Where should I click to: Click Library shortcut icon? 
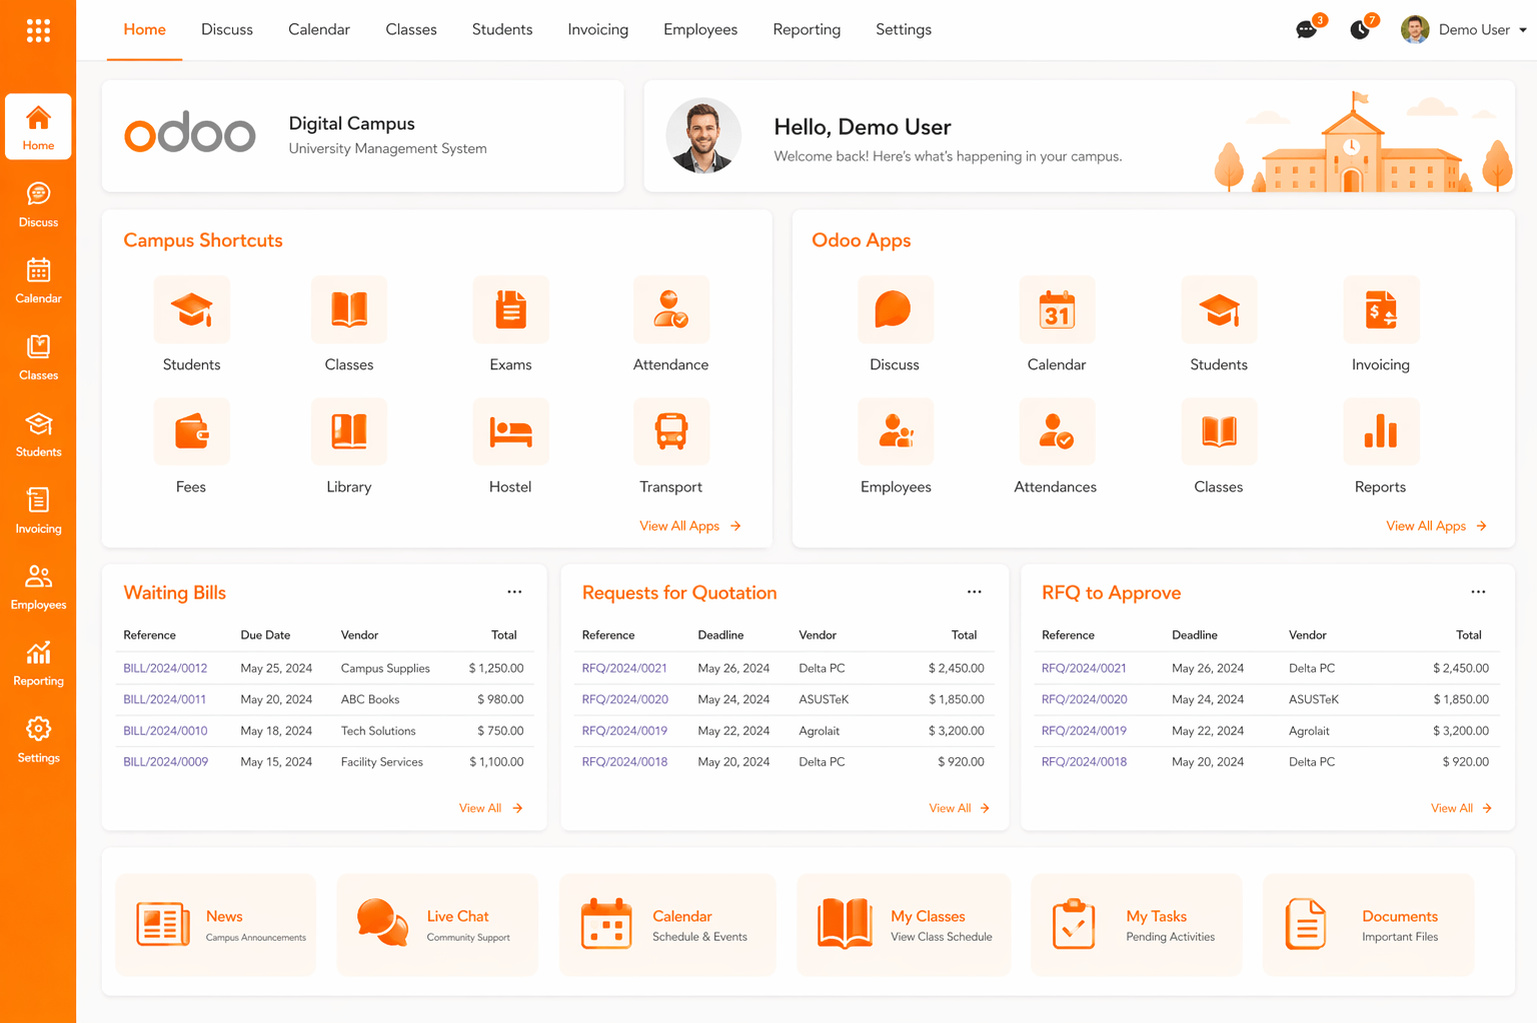click(349, 433)
